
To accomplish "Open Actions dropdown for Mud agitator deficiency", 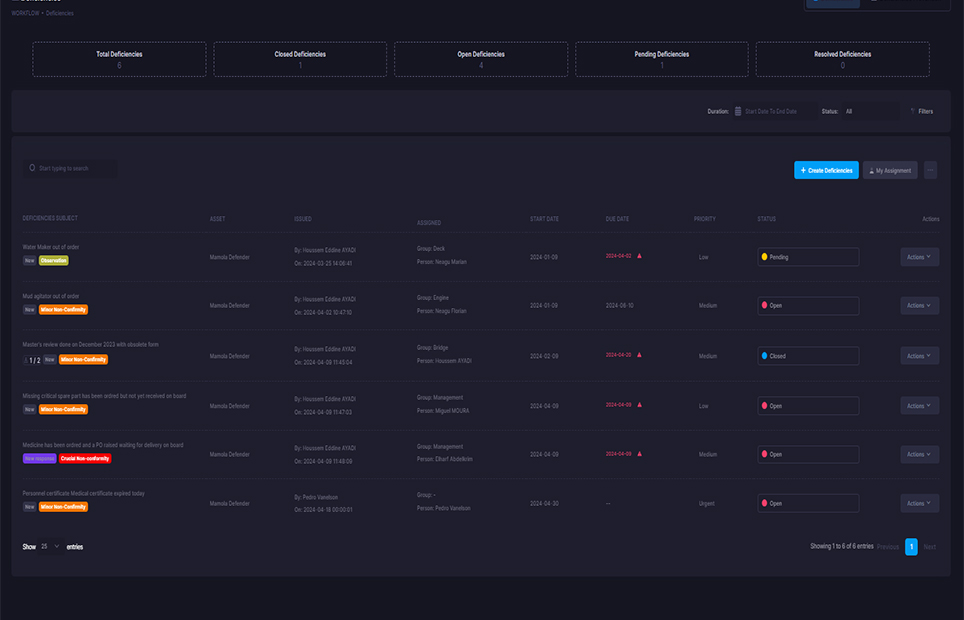I will point(918,305).
